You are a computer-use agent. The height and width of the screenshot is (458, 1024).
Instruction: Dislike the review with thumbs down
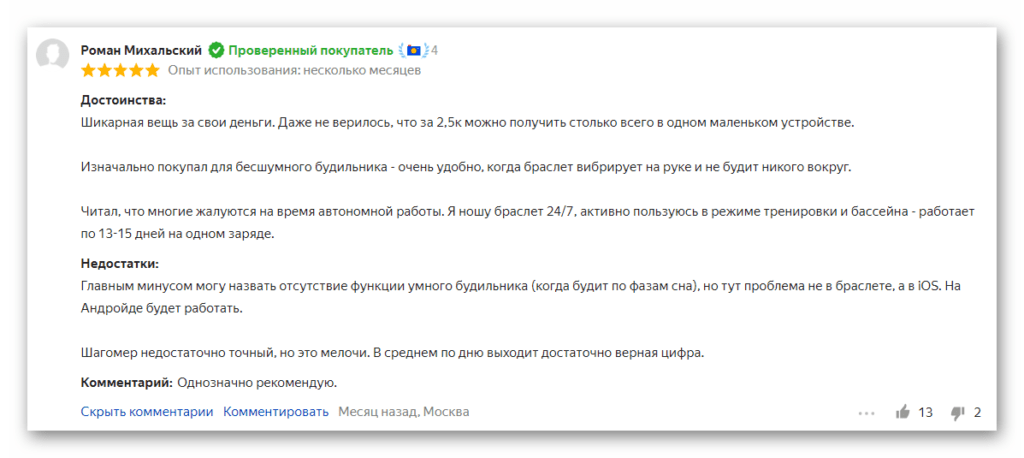pyautogui.click(x=958, y=413)
